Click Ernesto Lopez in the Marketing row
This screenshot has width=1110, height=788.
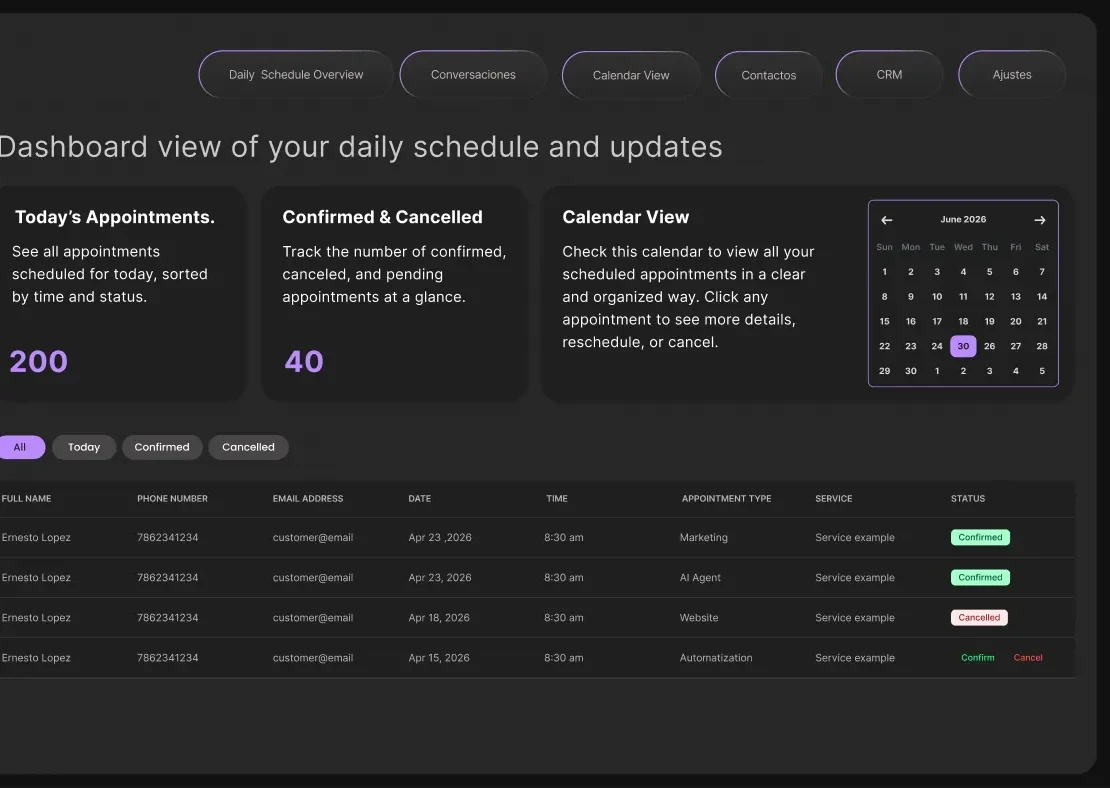pos(36,537)
